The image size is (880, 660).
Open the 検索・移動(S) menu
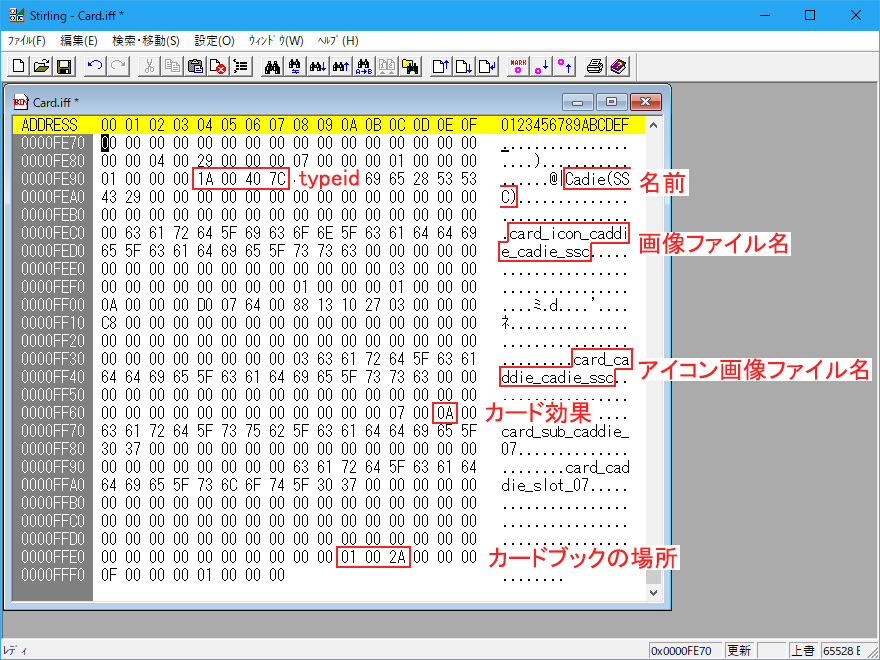(x=146, y=41)
